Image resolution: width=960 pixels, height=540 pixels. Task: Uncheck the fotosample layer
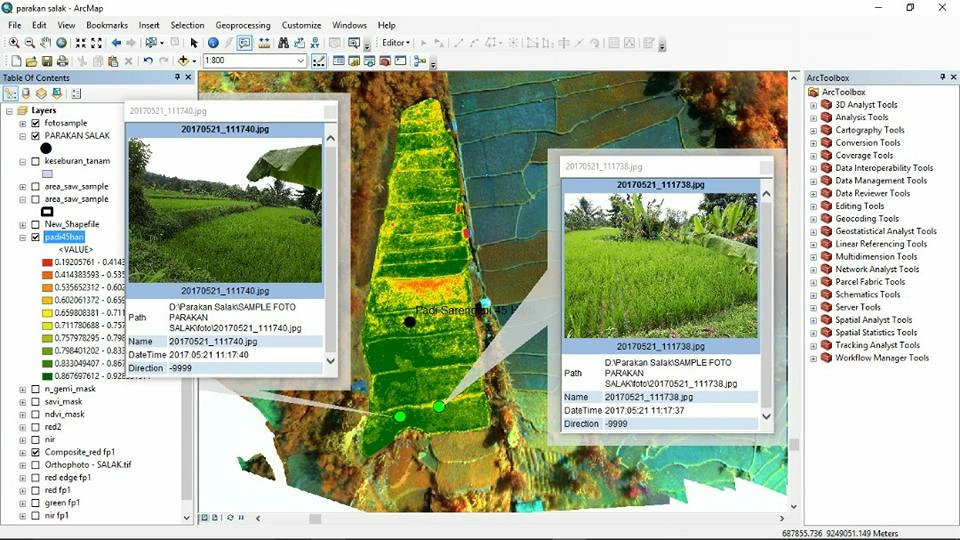[36, 123]
